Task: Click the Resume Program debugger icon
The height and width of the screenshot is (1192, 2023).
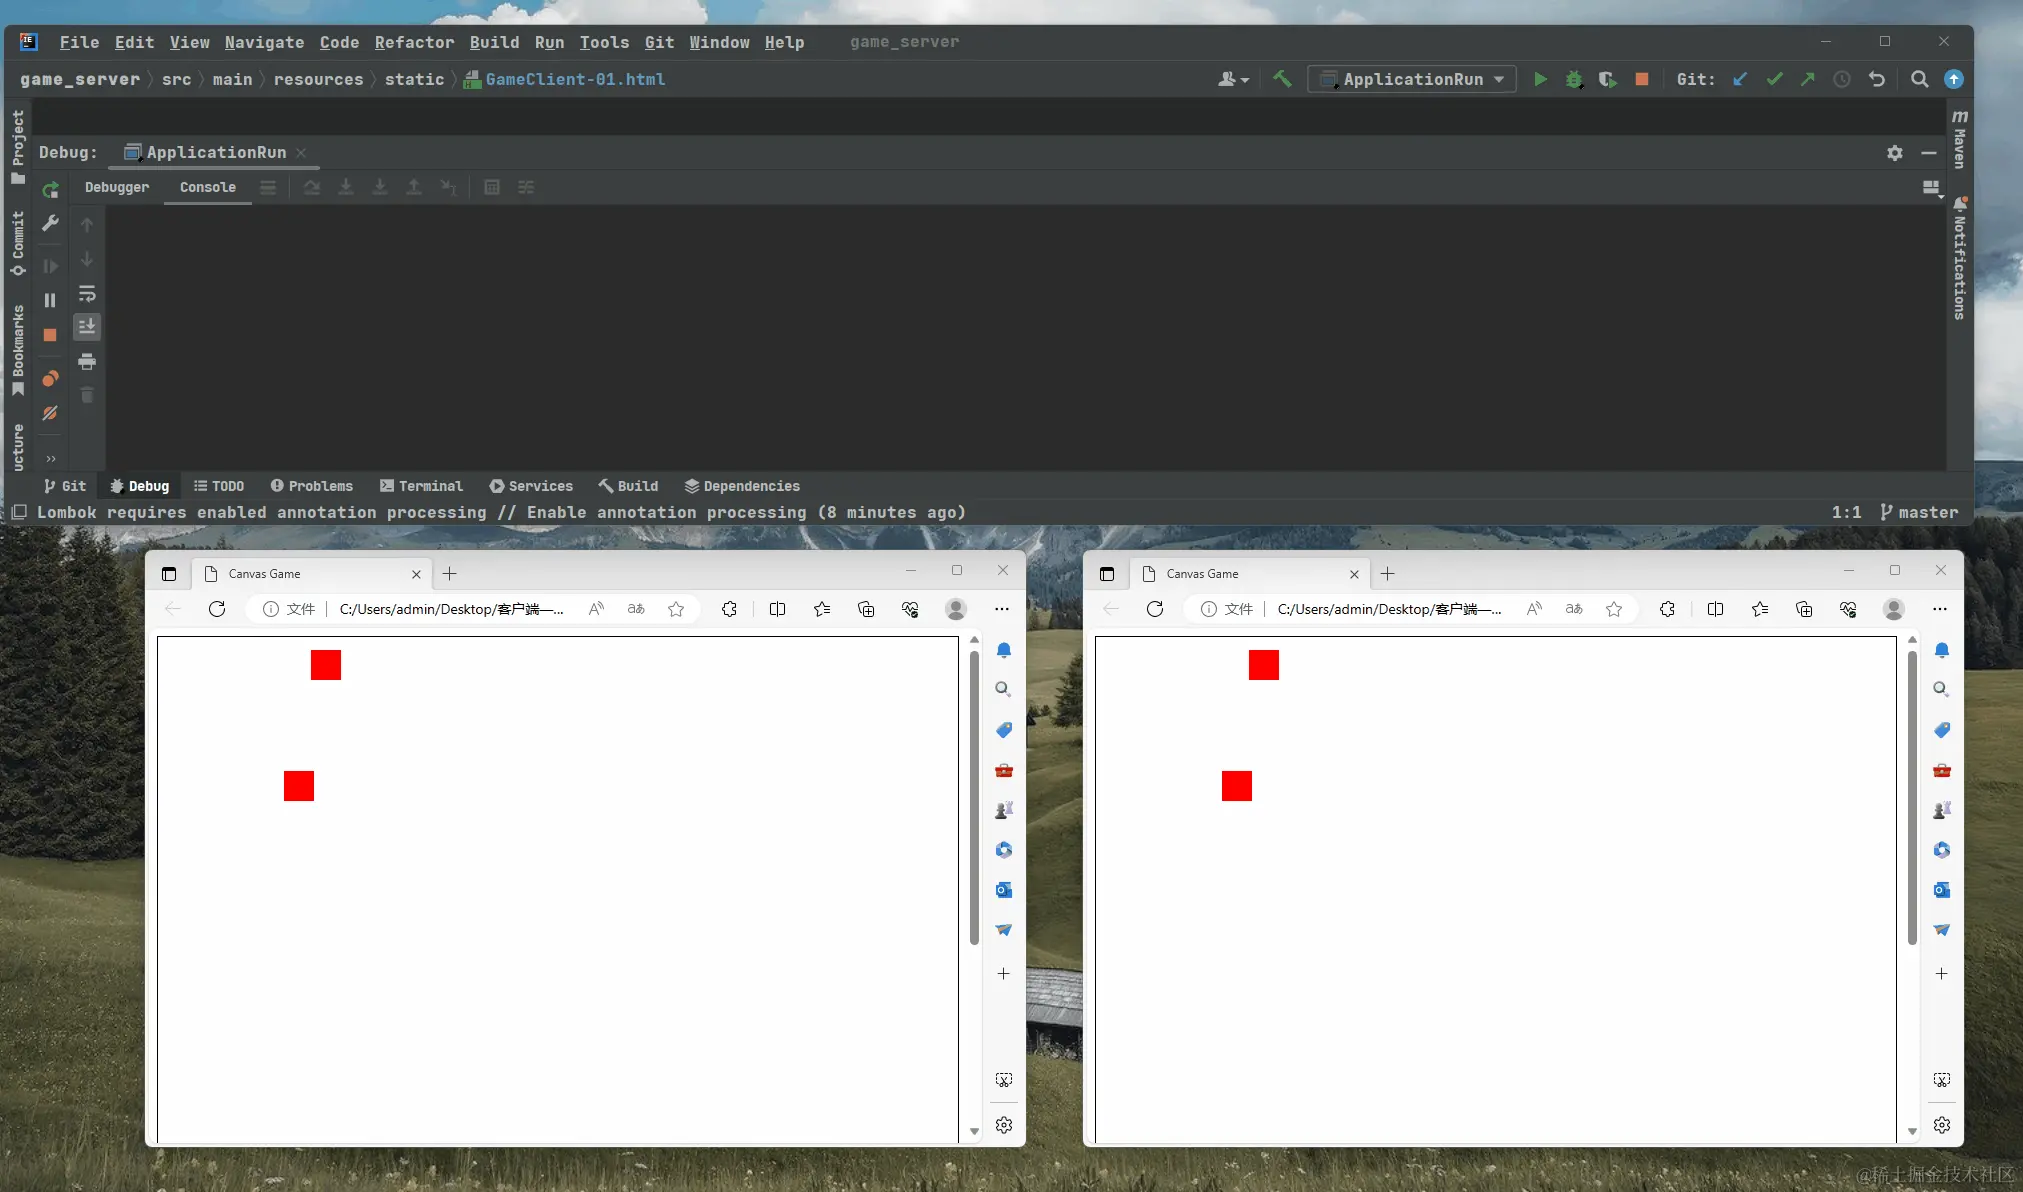Action: click(50, 265)
